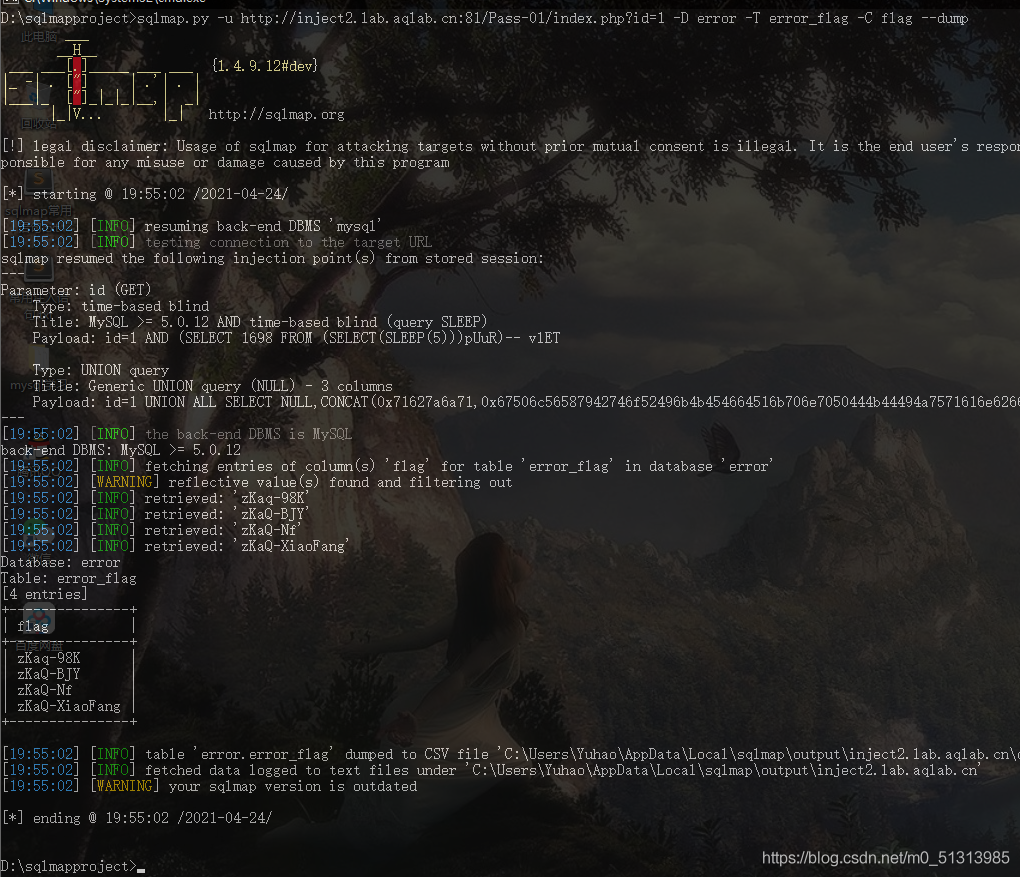This screenshot has height=877, width=1020.
Task: Click 'your sqlmap version is outdated' warning
Action: tap(210, 786)
